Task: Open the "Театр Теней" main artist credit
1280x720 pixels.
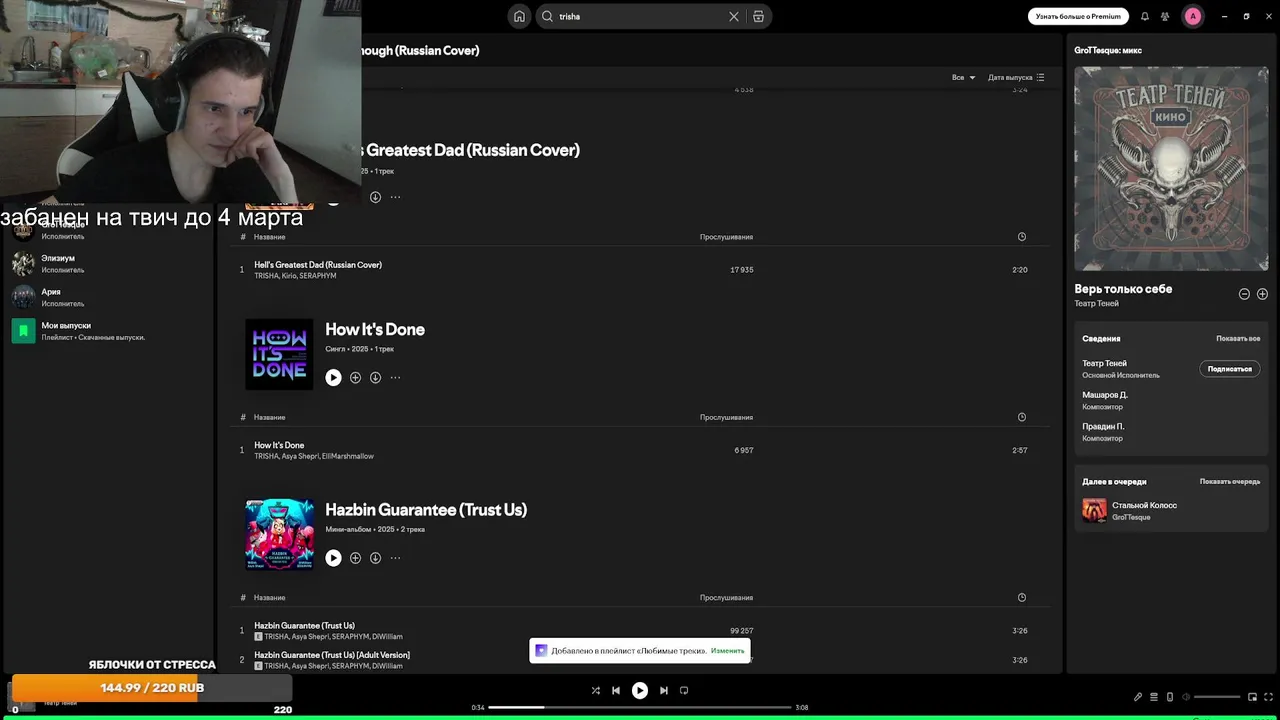Action: click(1104, 363)
